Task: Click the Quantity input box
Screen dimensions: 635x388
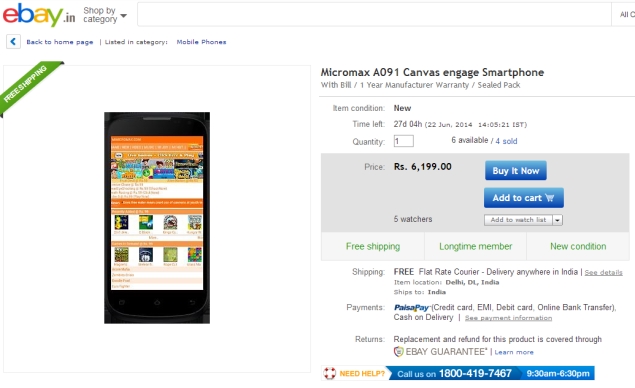Action: 403,141
